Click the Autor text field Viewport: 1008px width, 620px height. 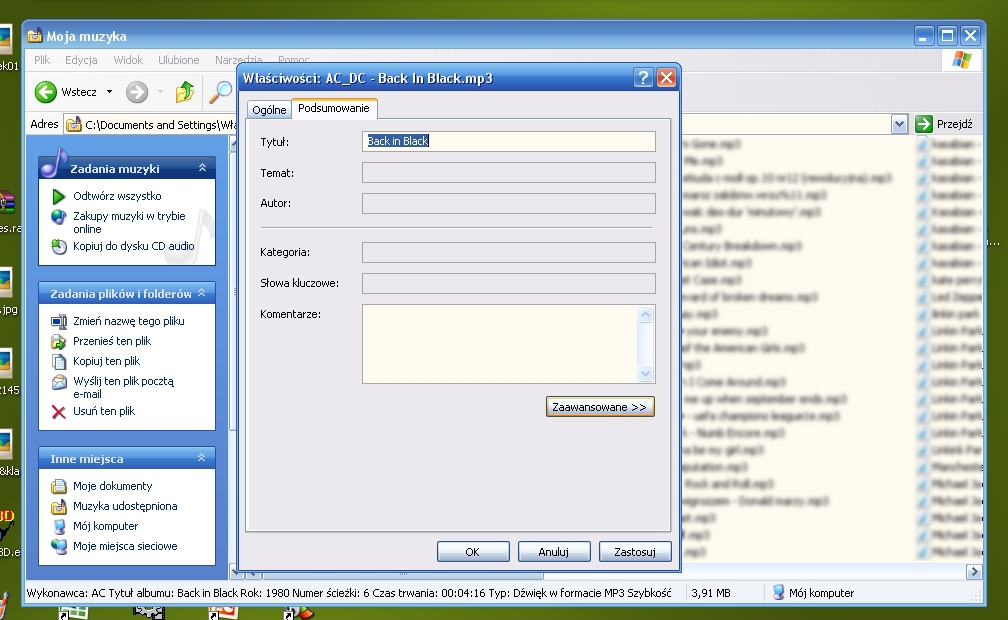tap(508, 203)
